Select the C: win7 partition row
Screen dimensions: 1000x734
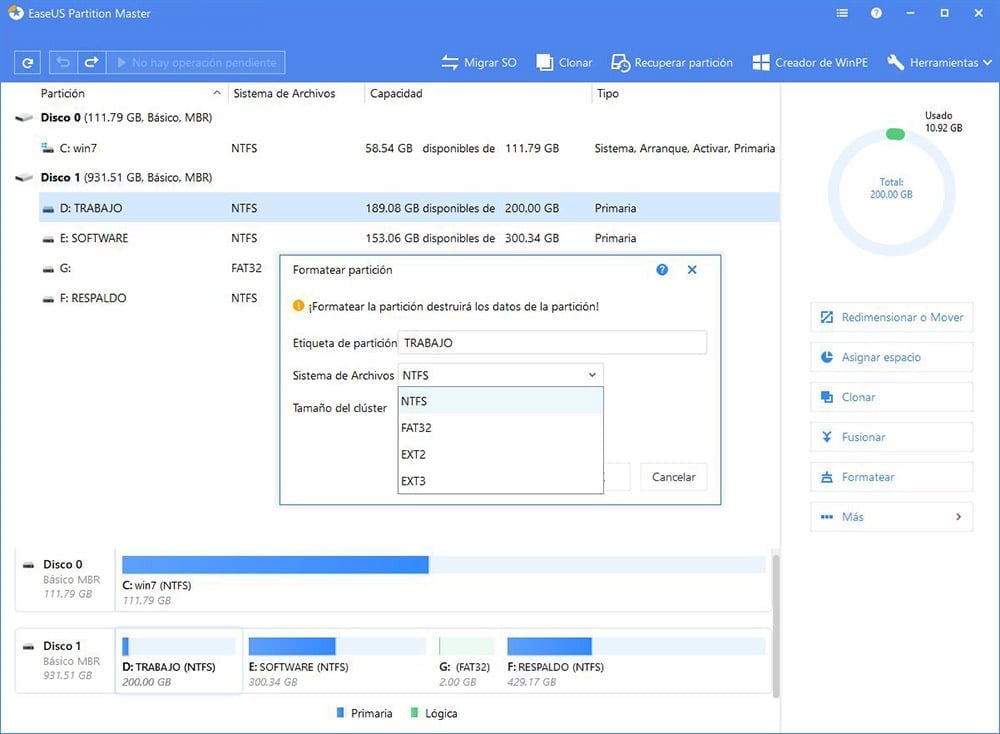coord(408,148)
